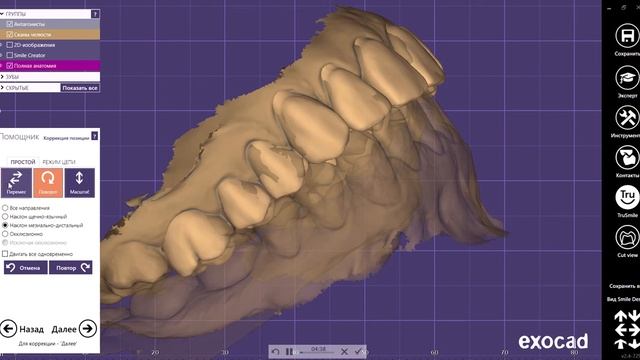The image size is (640, 360).
Task: Click the bottom-row up-arrow view icon
Action: [620, 344]
